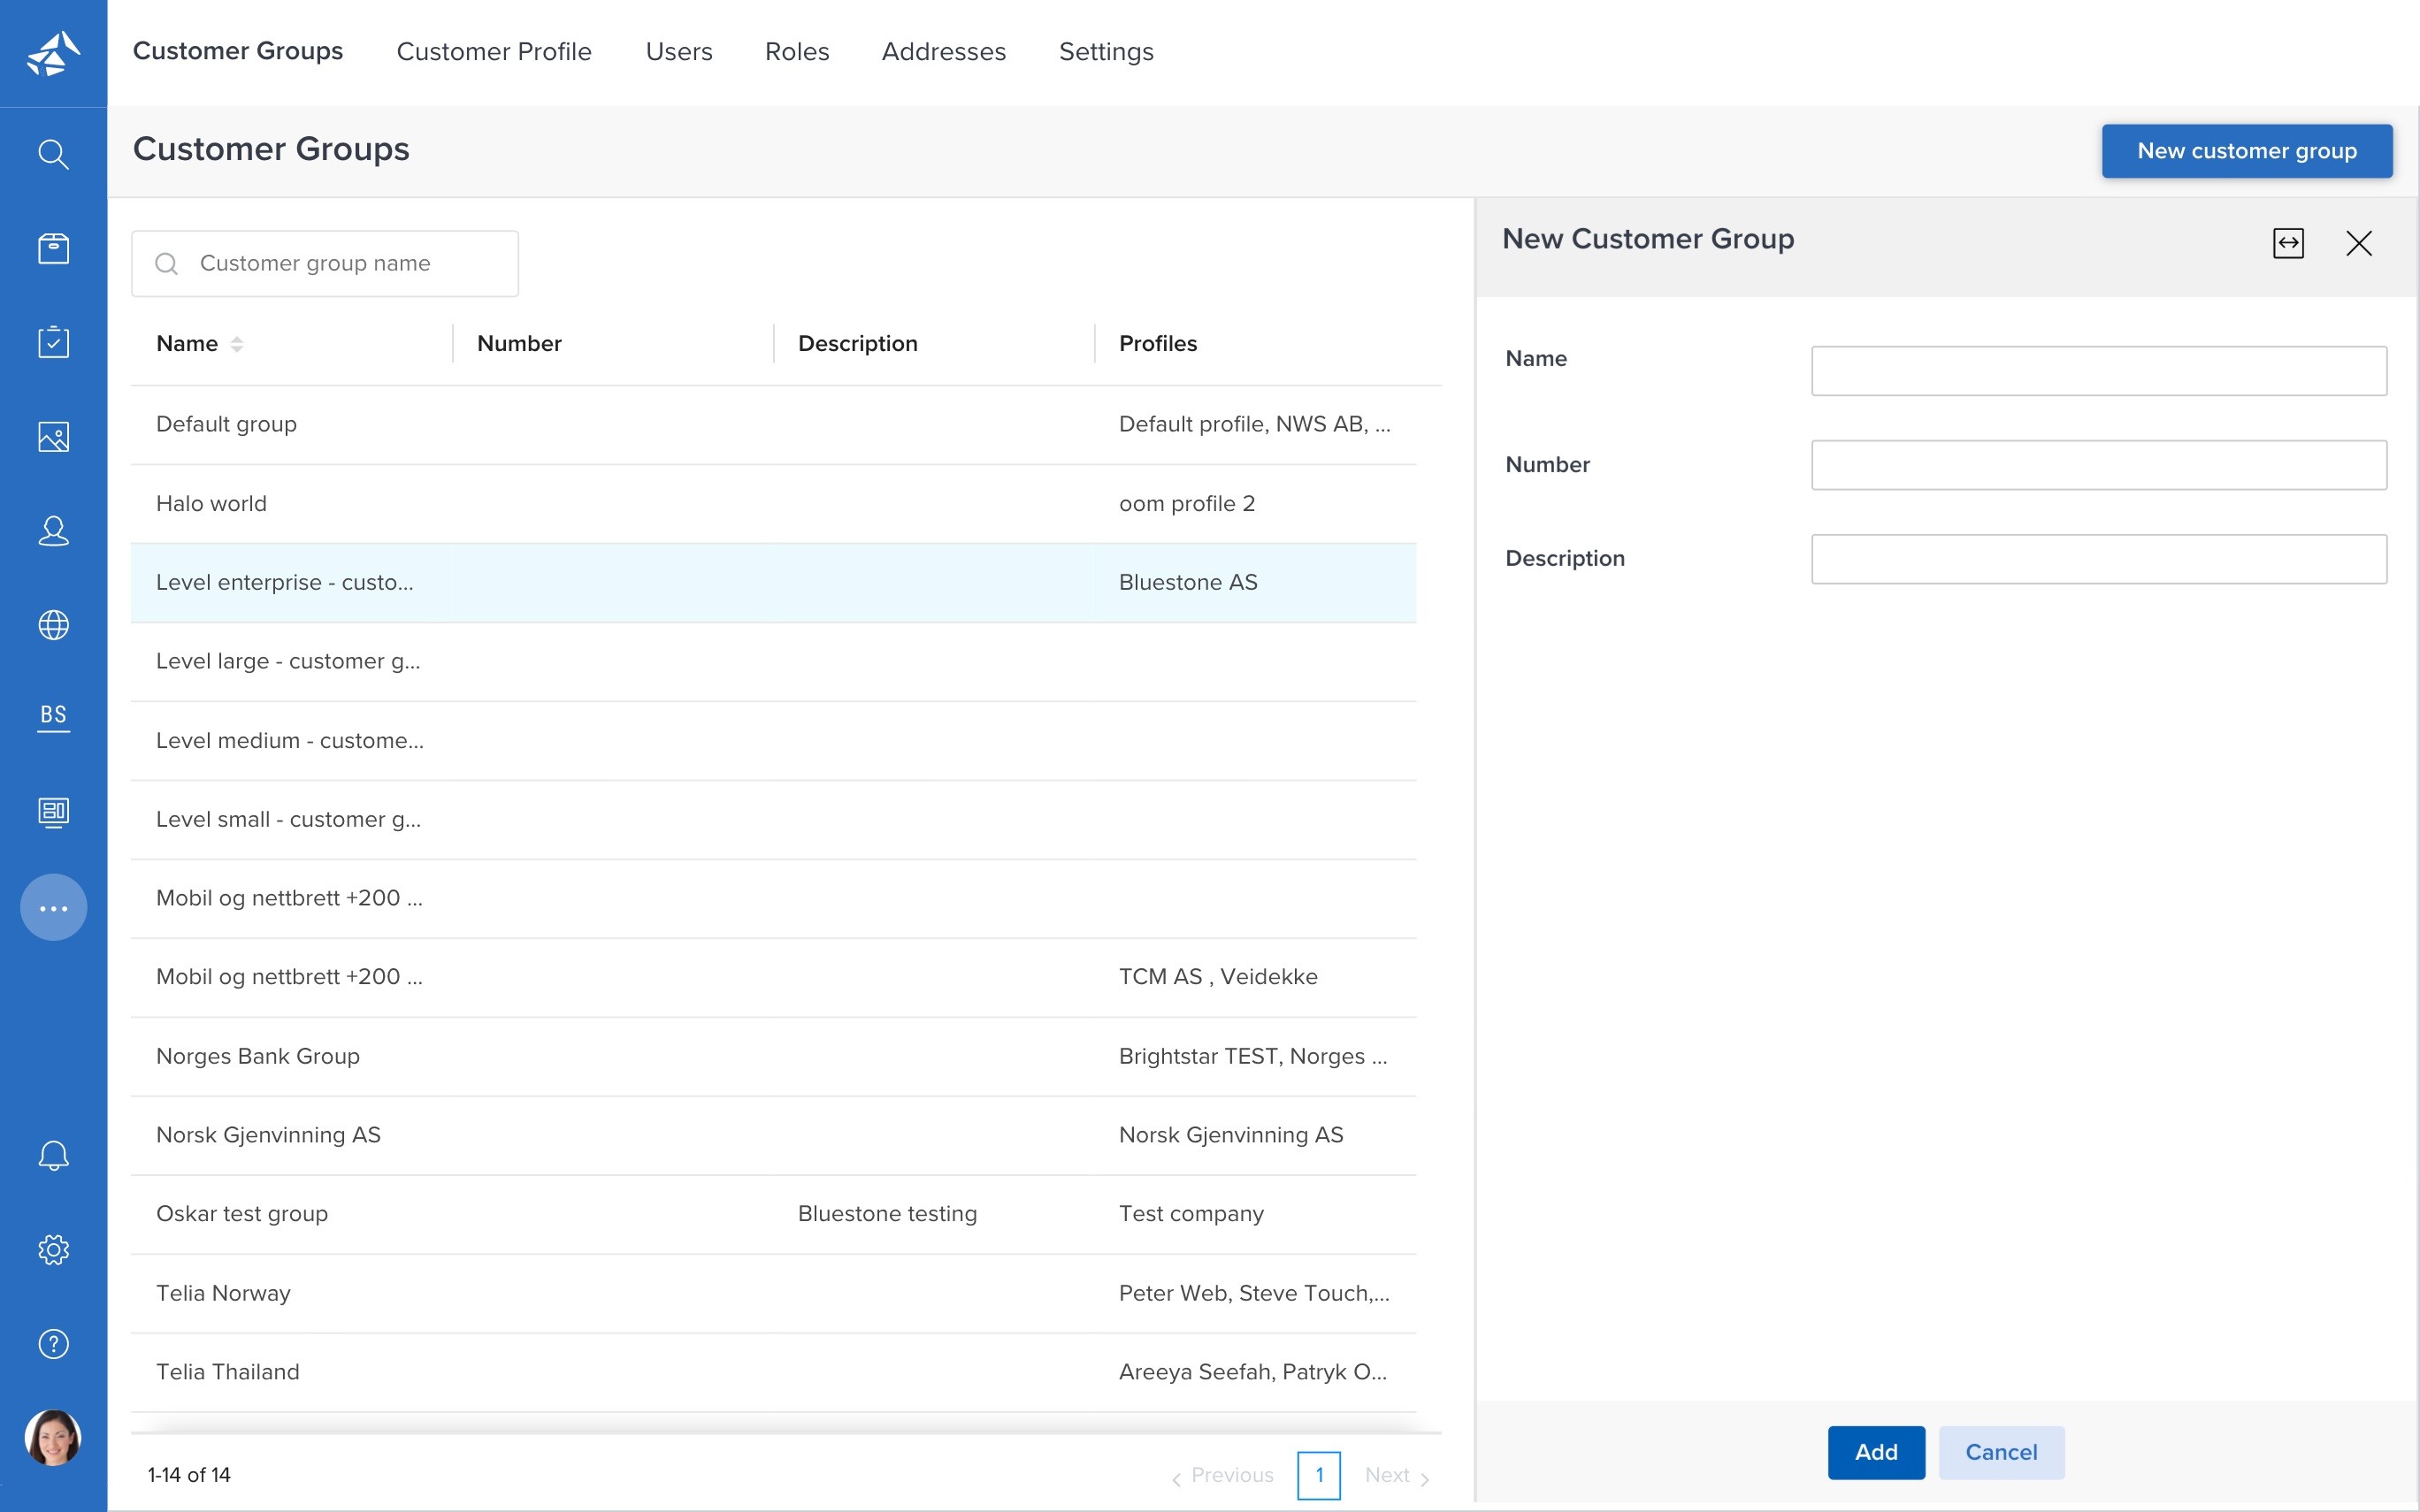Click the New customer group button
2420x1512 pixels.
[x=2246, y=151]
